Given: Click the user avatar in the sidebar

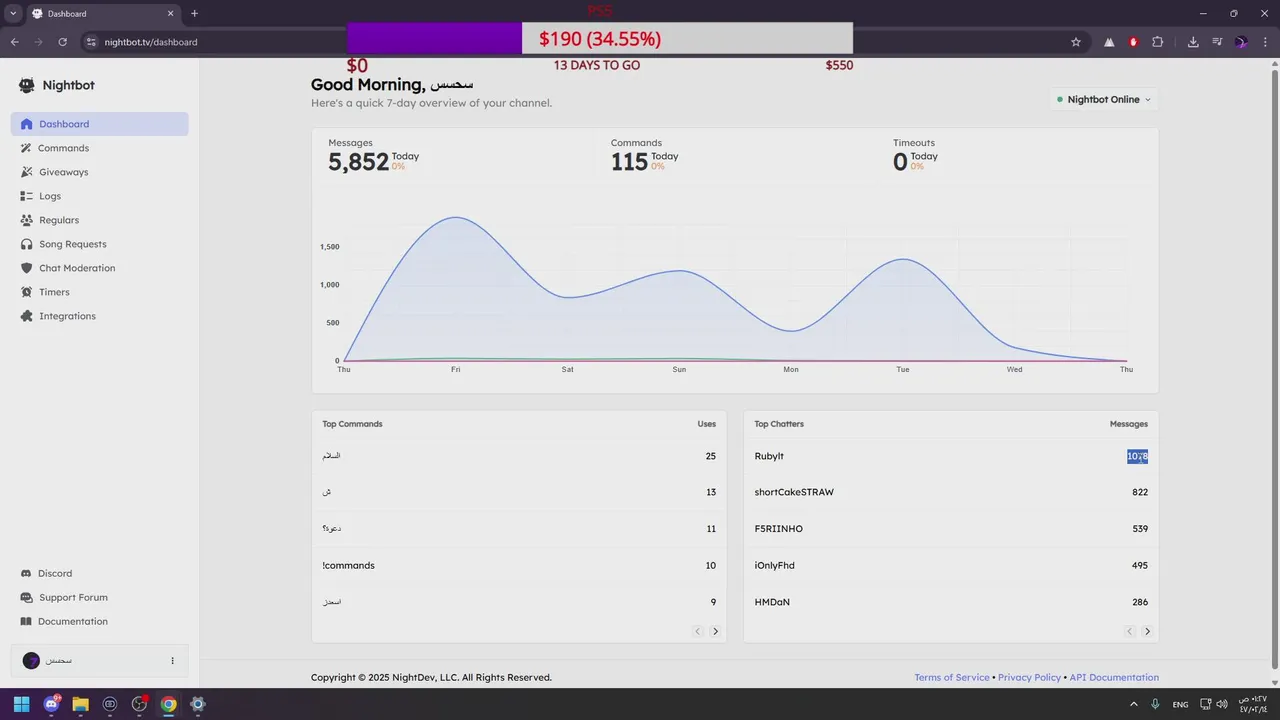Looking at the screenshot, I should click(x=31, y=661).
